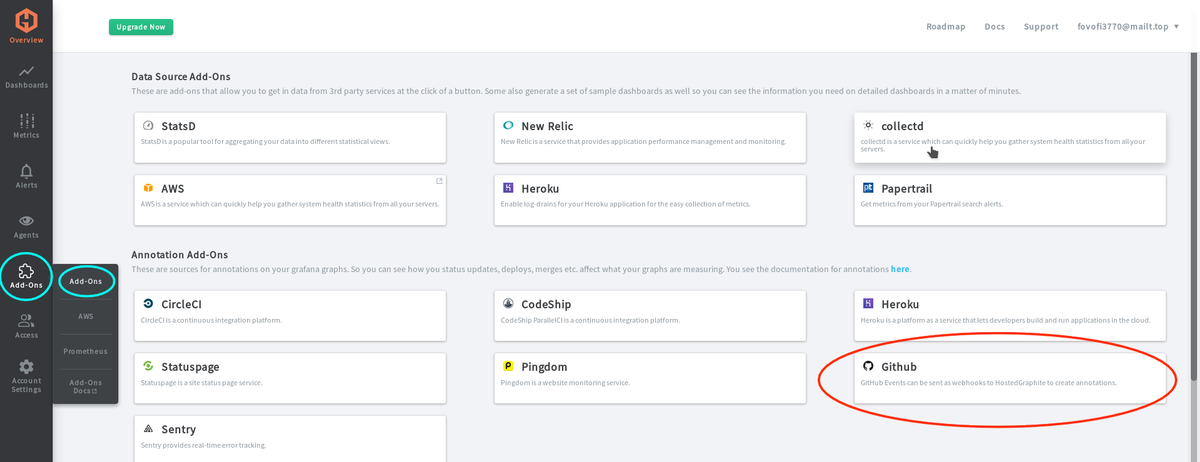Open Add-Ons Docs flyout entry
Screen dimensions: 1200x462
[x=85, y=386]
